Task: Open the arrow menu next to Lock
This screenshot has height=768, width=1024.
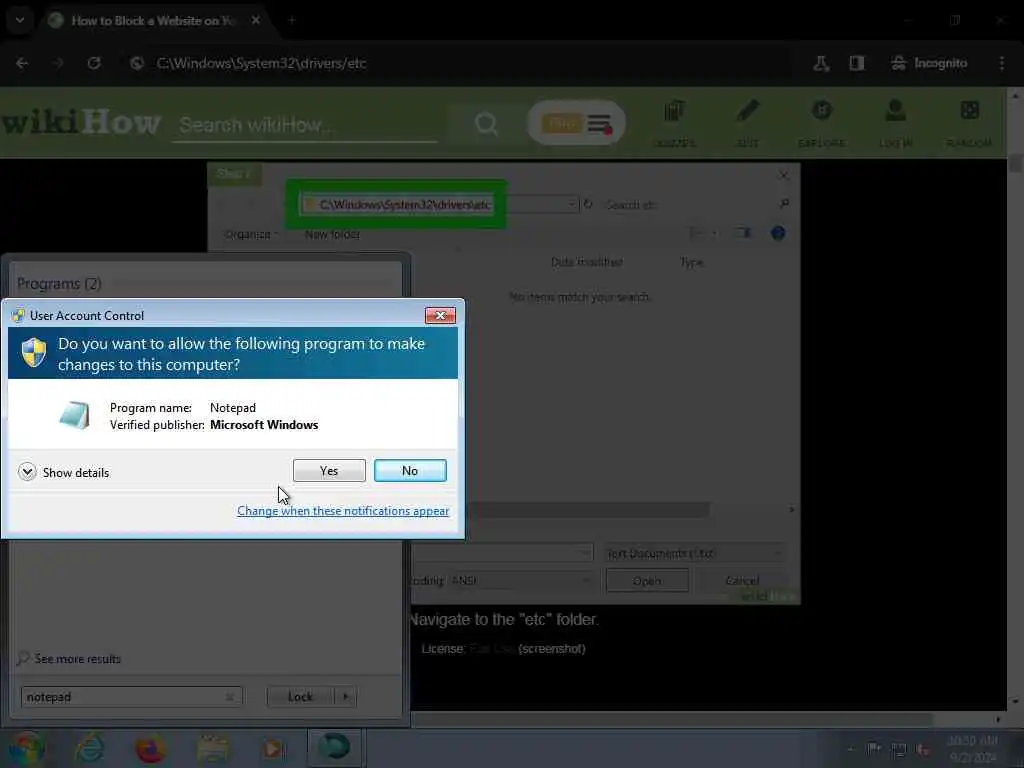Action: pyautogui.click(x=345, y=697)
